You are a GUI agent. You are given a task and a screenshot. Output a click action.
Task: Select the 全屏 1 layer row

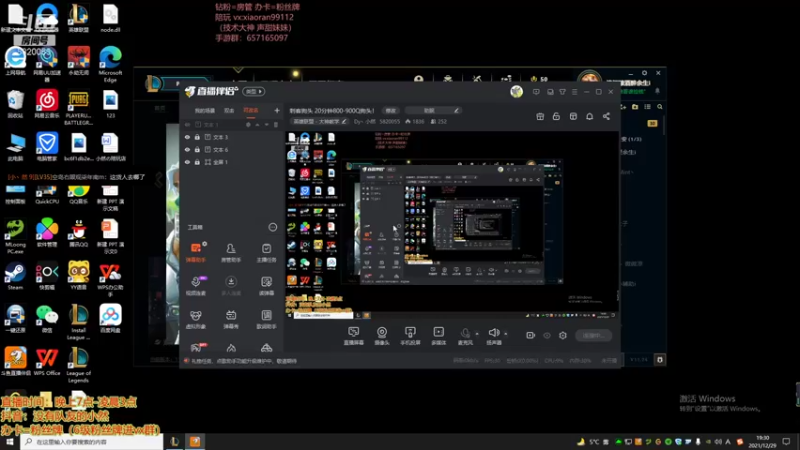[232, 162]
